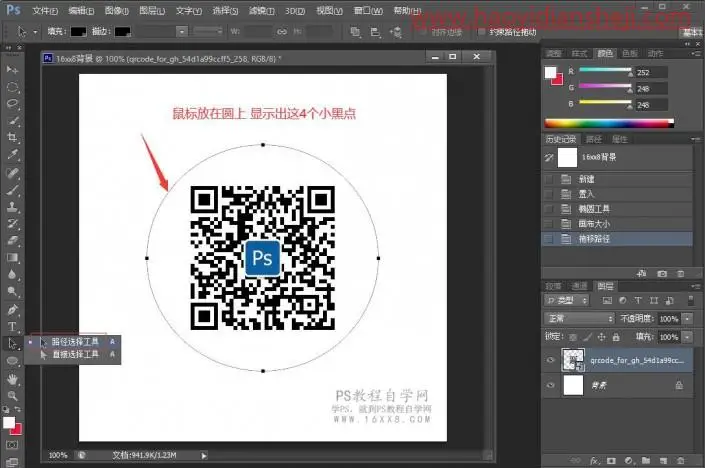Select the Hand tool

click(x=12, y=379)
